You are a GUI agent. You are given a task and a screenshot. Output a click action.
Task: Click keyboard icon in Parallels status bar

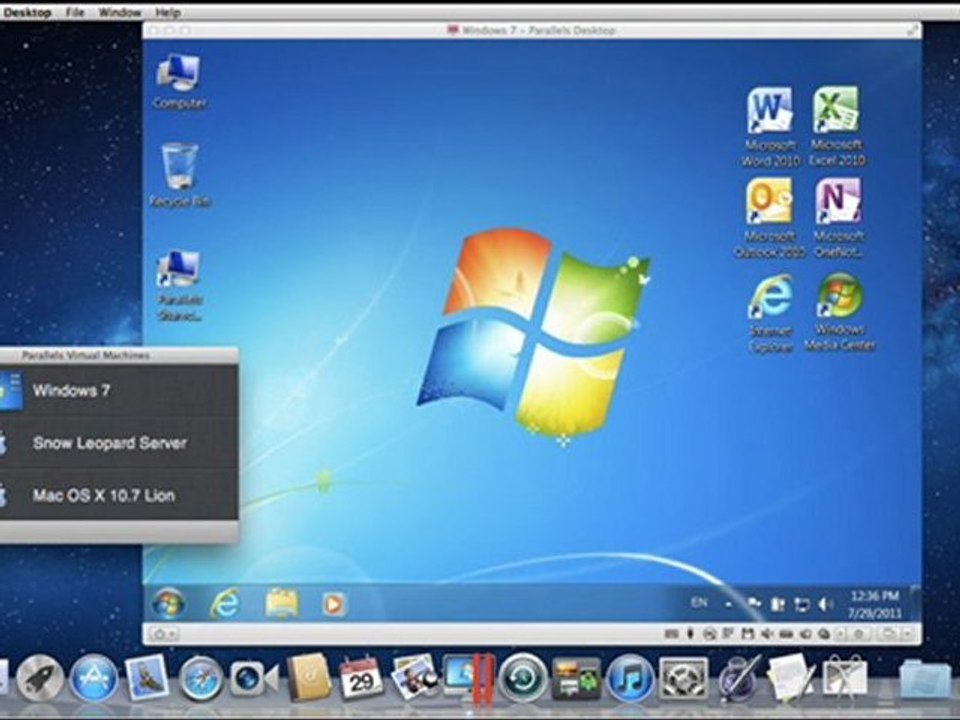coord(672,634)
